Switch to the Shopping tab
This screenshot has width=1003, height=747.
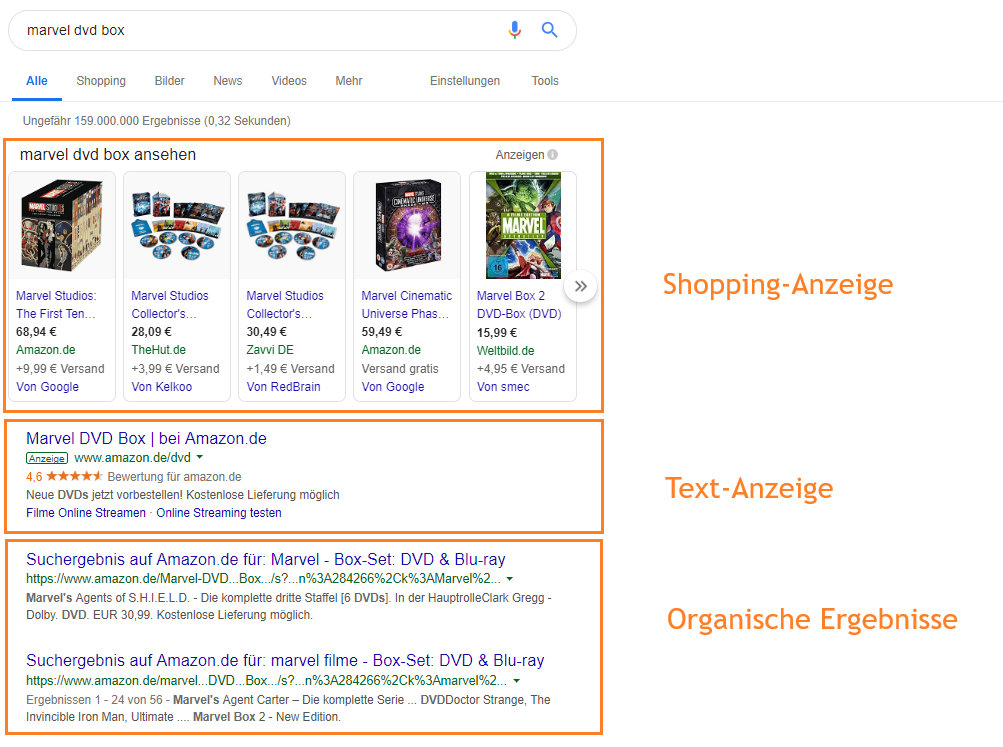coord(101,81)
